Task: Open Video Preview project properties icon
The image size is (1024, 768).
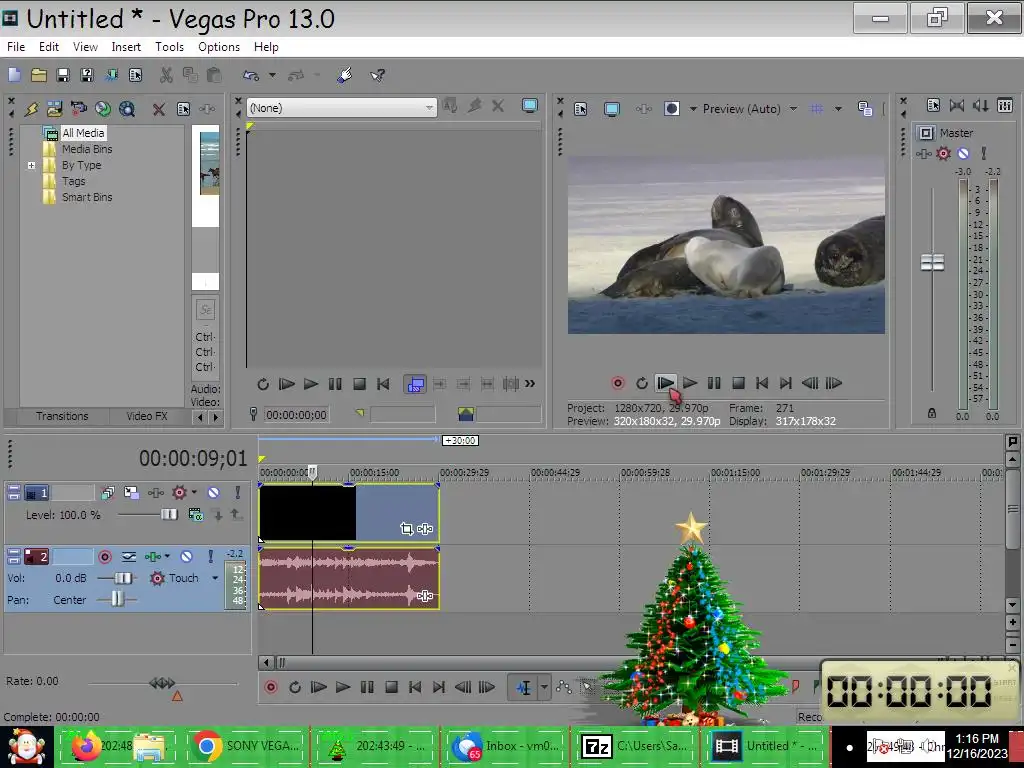Action: coord(581,109)
